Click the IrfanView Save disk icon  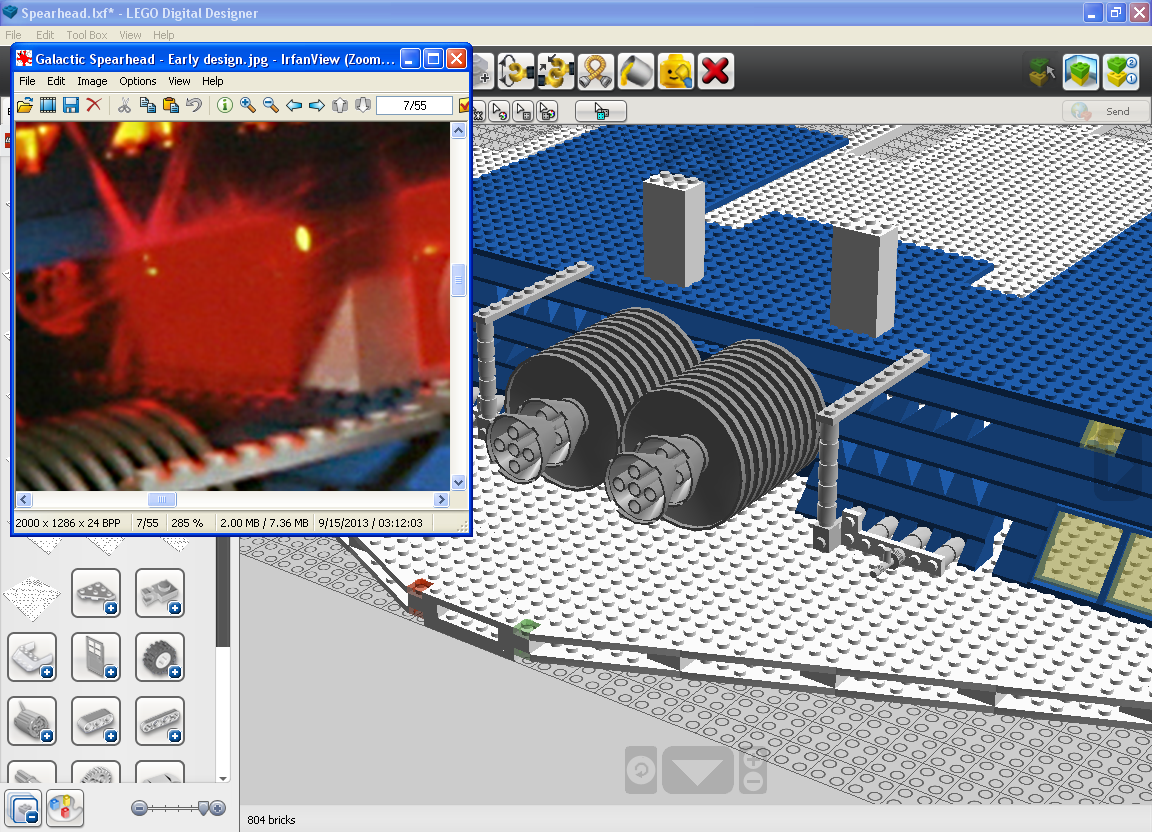pyautogui.click(x=71, y=105)
